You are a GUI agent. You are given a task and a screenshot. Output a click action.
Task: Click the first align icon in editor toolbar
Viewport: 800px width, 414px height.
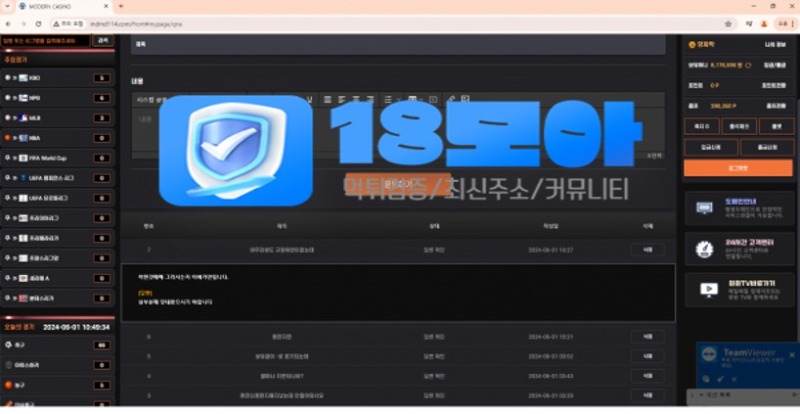328,100
